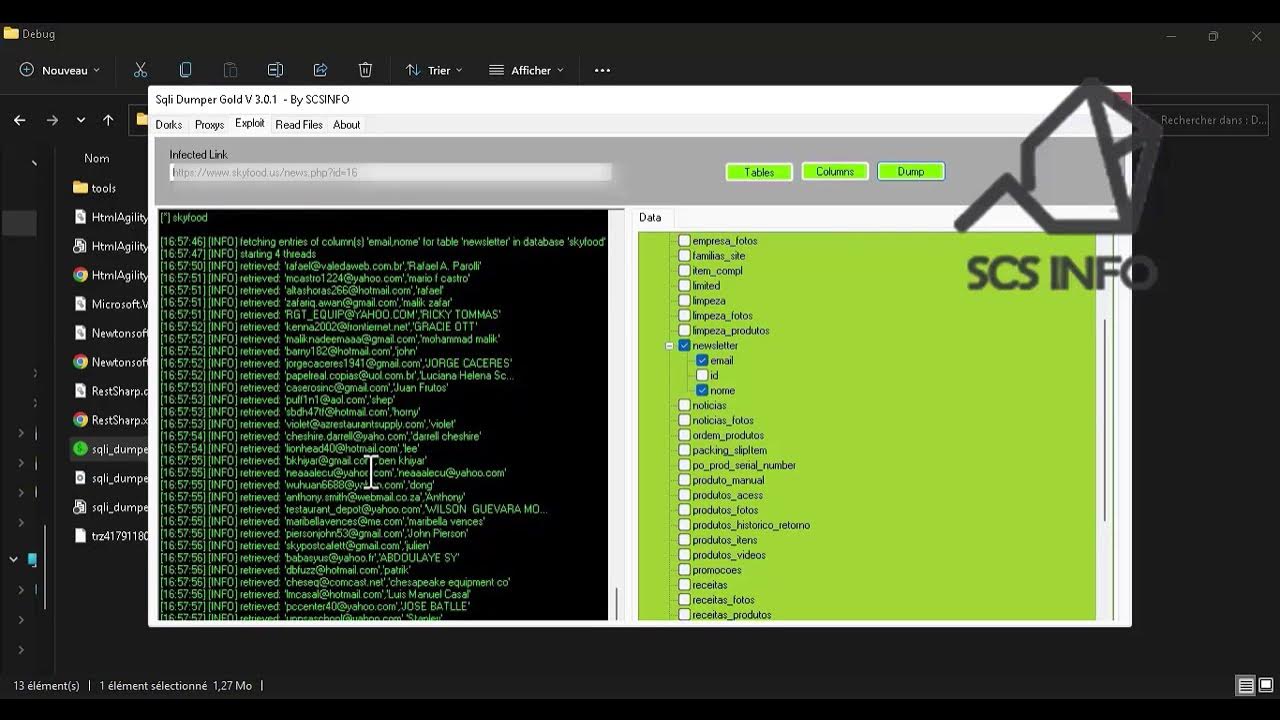Switch Explorer to large icons view icon
Viewport: 1280px width, 720px height.
(x=1265, y=686)
